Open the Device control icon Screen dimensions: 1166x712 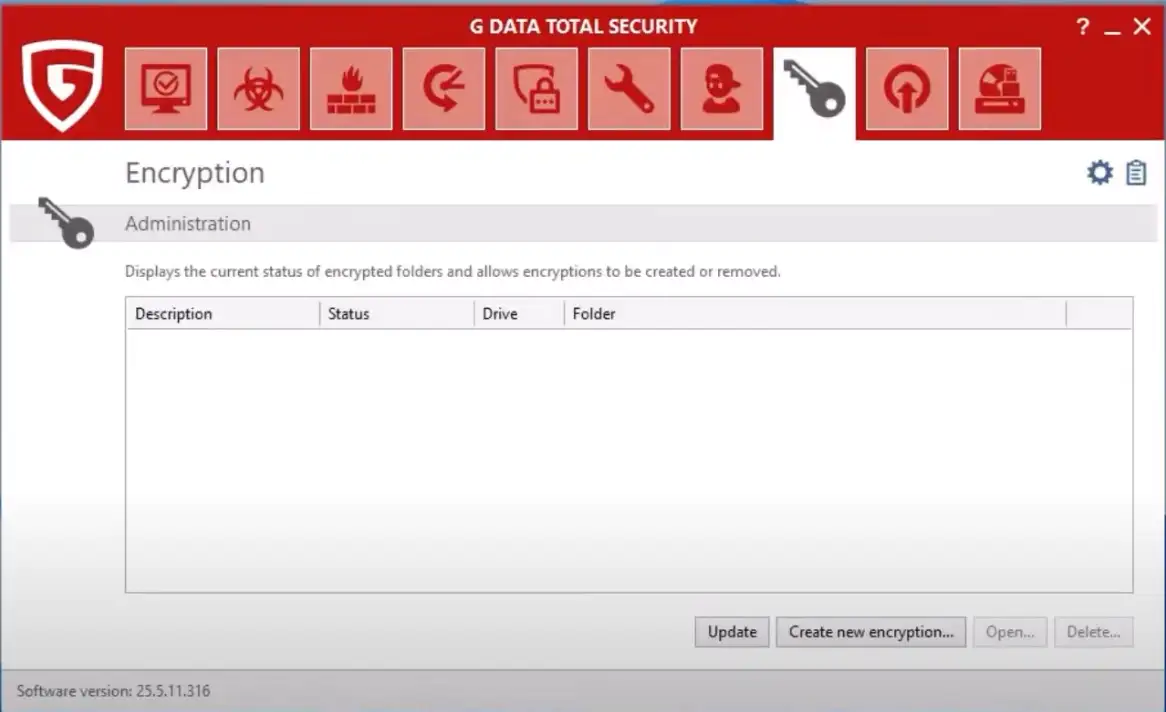(x=999, y=89)
